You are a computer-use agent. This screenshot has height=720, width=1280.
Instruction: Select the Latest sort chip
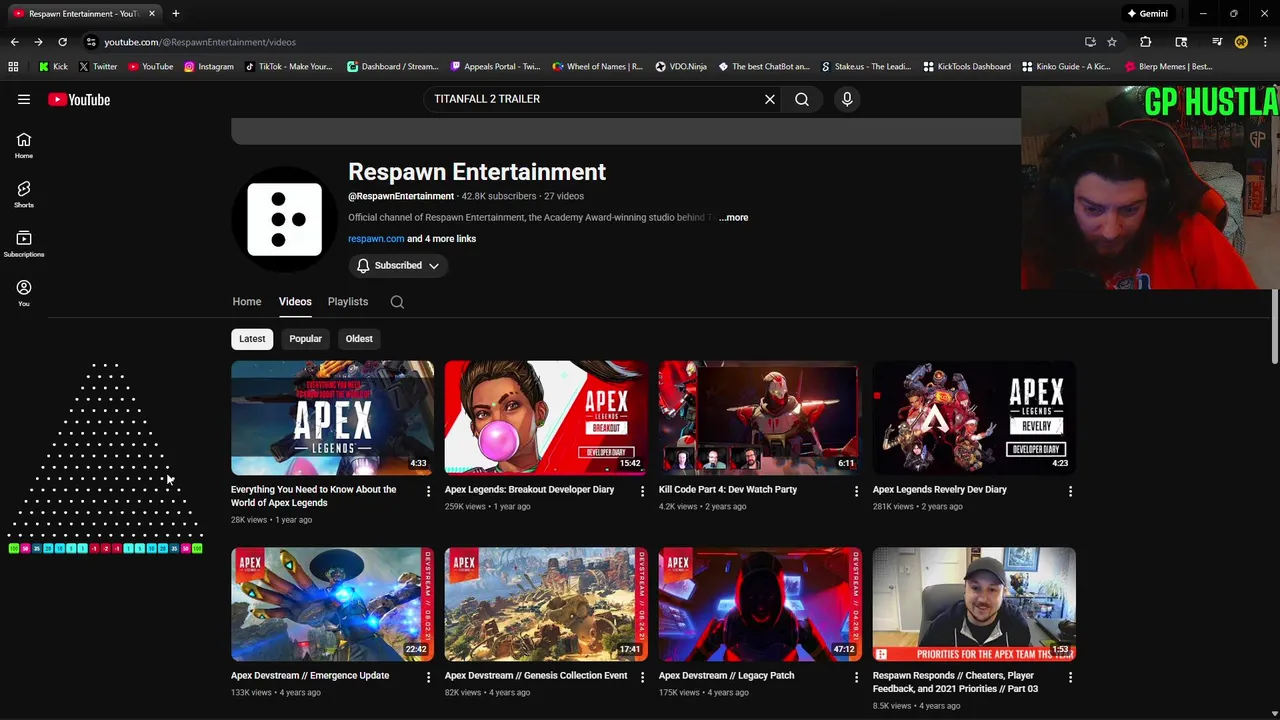(252, 338)
